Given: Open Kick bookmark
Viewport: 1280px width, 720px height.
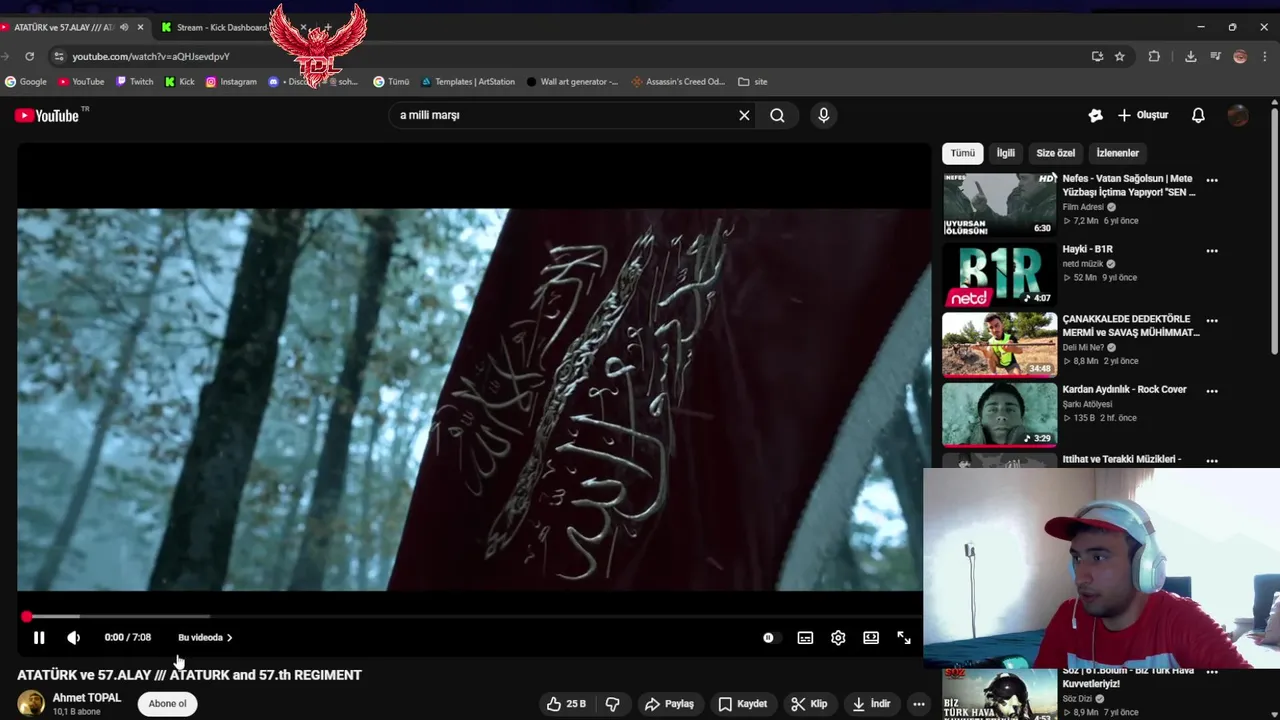Looking at the screenshot, I should tap(180, 81).
